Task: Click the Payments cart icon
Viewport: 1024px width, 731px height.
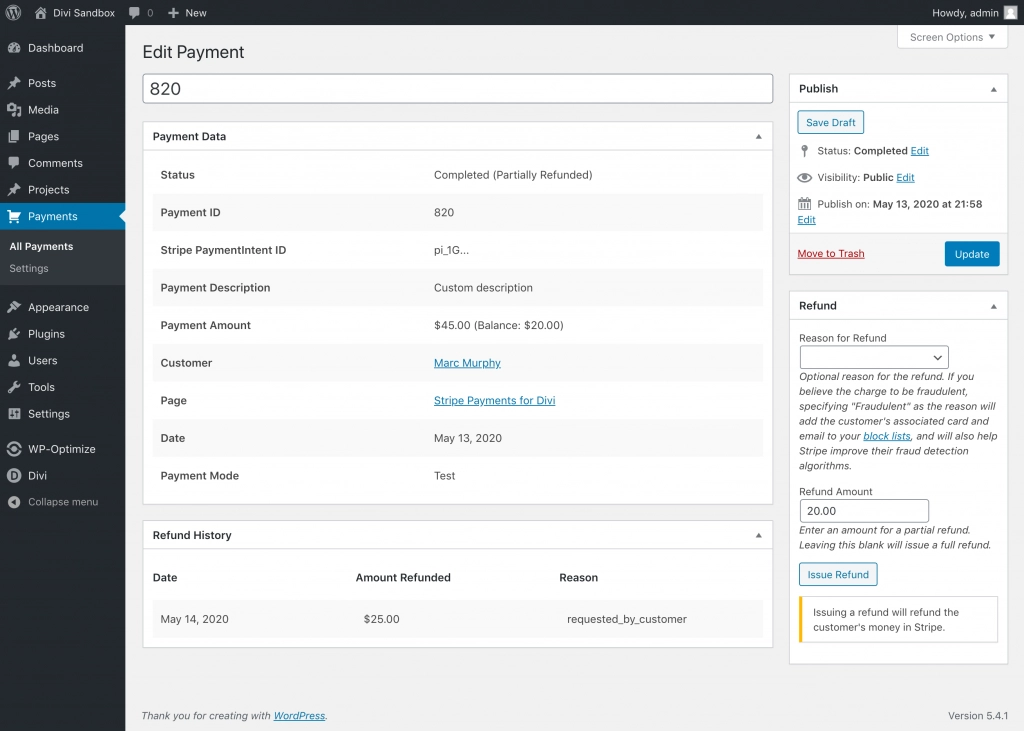Action: point(14,216)
